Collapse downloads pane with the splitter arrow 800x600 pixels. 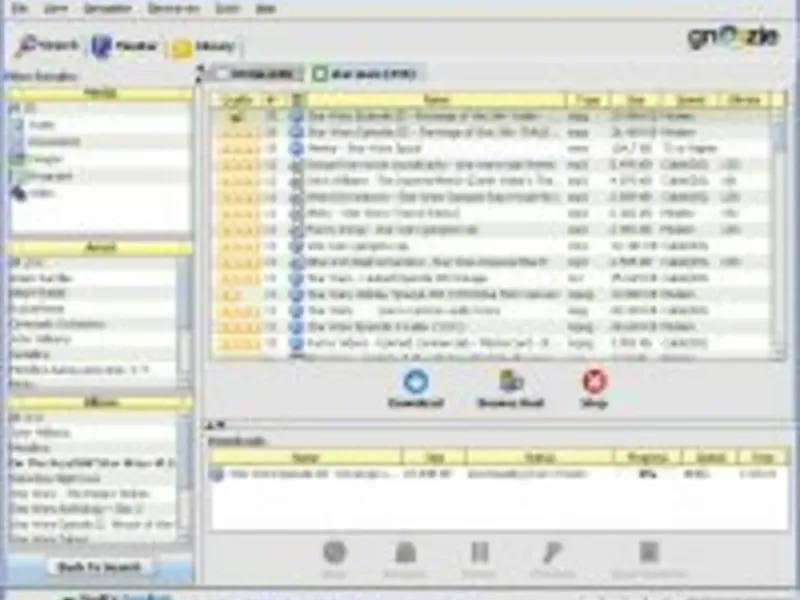pos(221,424)
